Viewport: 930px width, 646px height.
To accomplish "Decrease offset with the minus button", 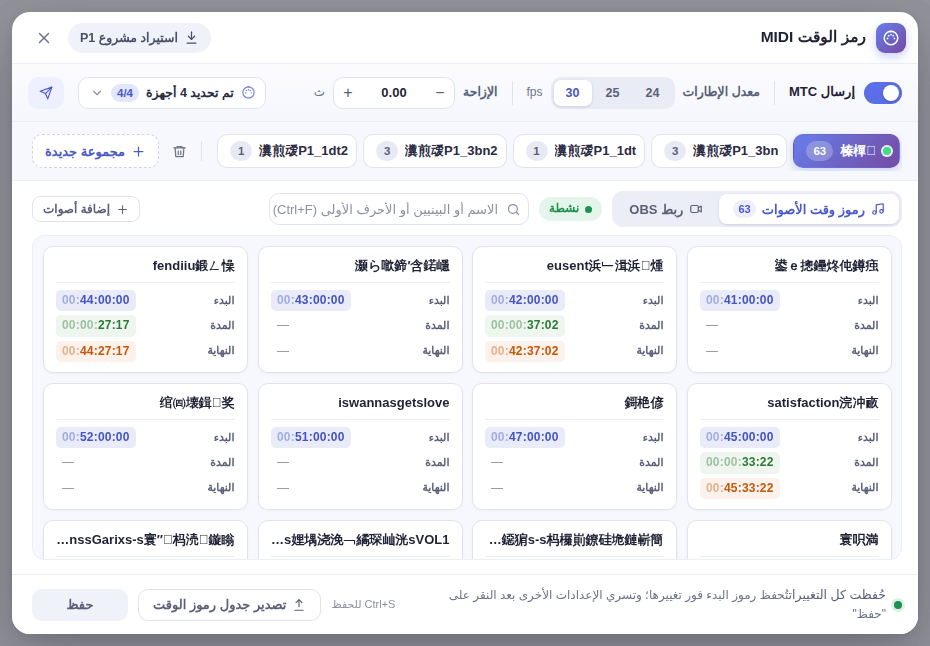I will click(x=440, y=93).
